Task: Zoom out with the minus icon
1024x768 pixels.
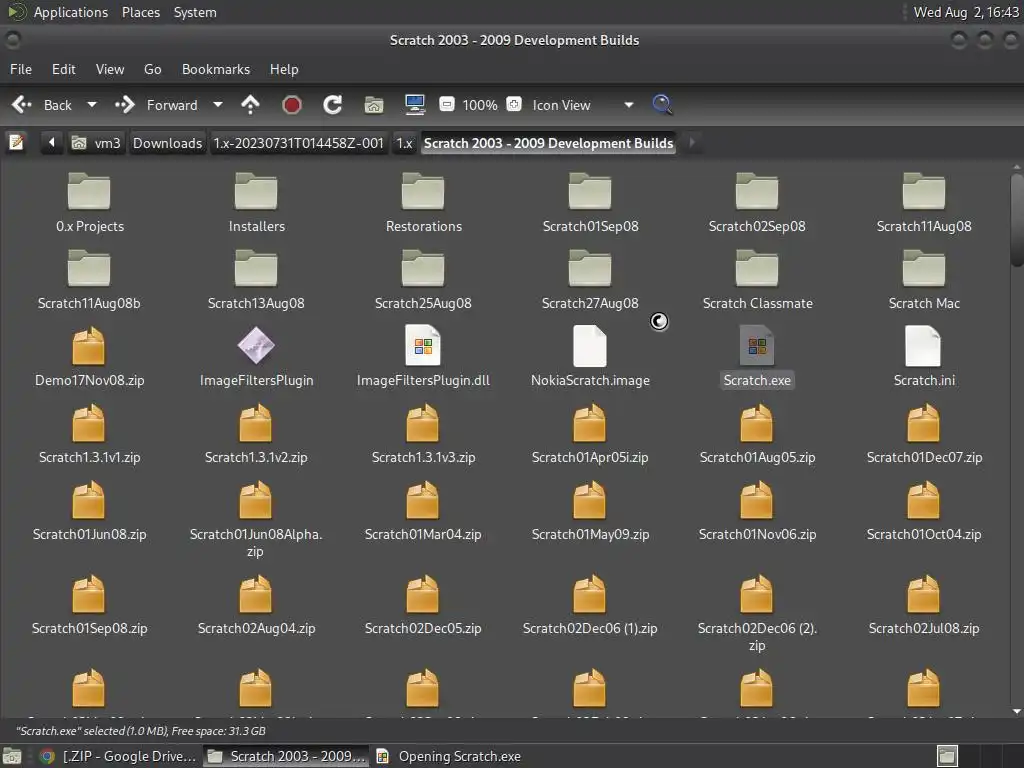Action: tap(447, 104)
